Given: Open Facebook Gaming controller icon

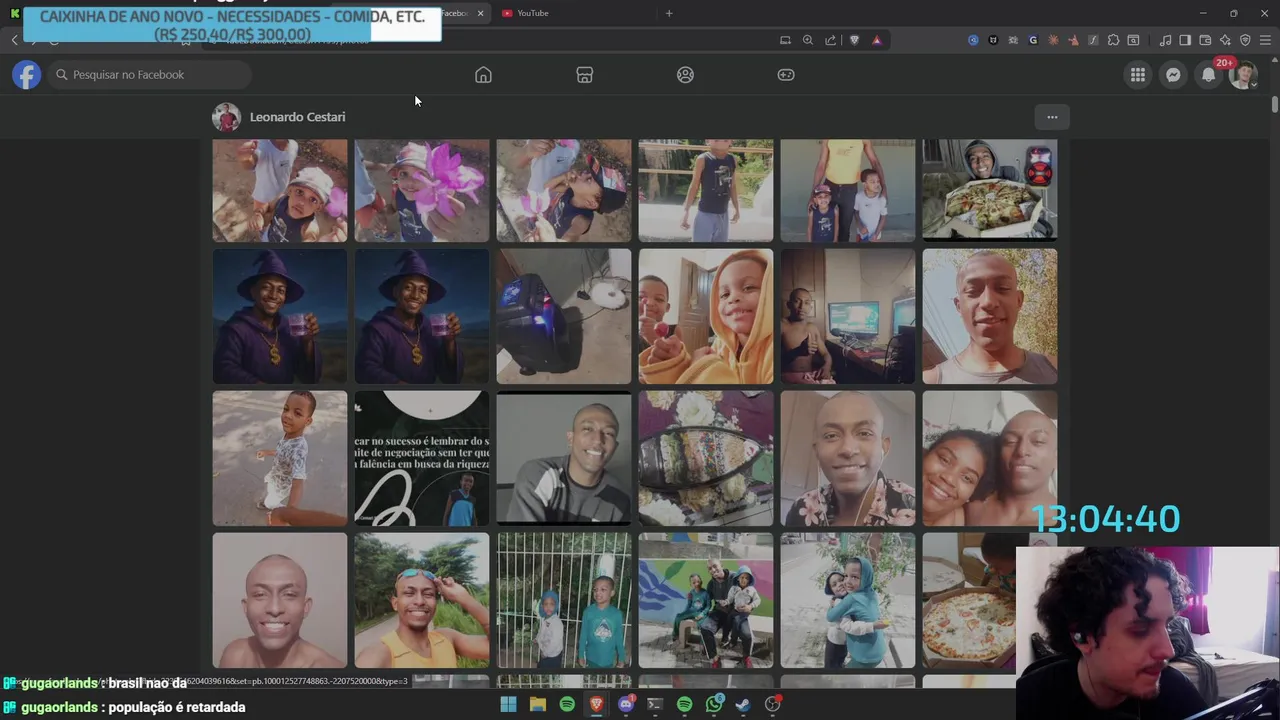Looking at the screenshot, I should click(786, 75).
